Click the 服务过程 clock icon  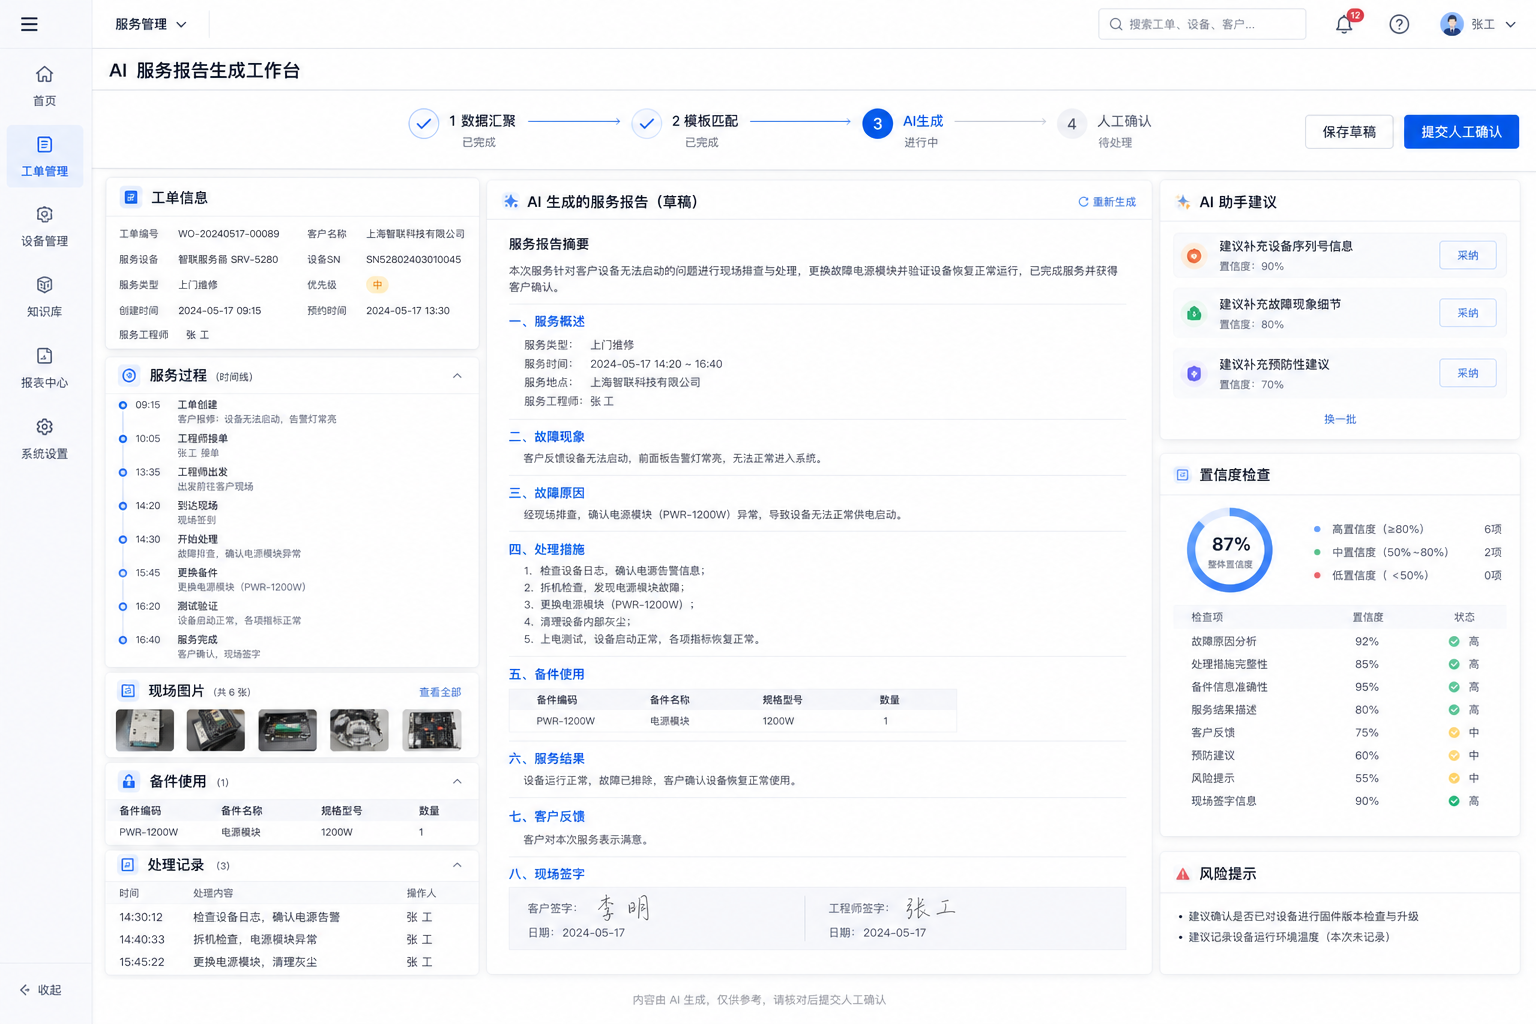pyautogui.click(x=129, y=376)
